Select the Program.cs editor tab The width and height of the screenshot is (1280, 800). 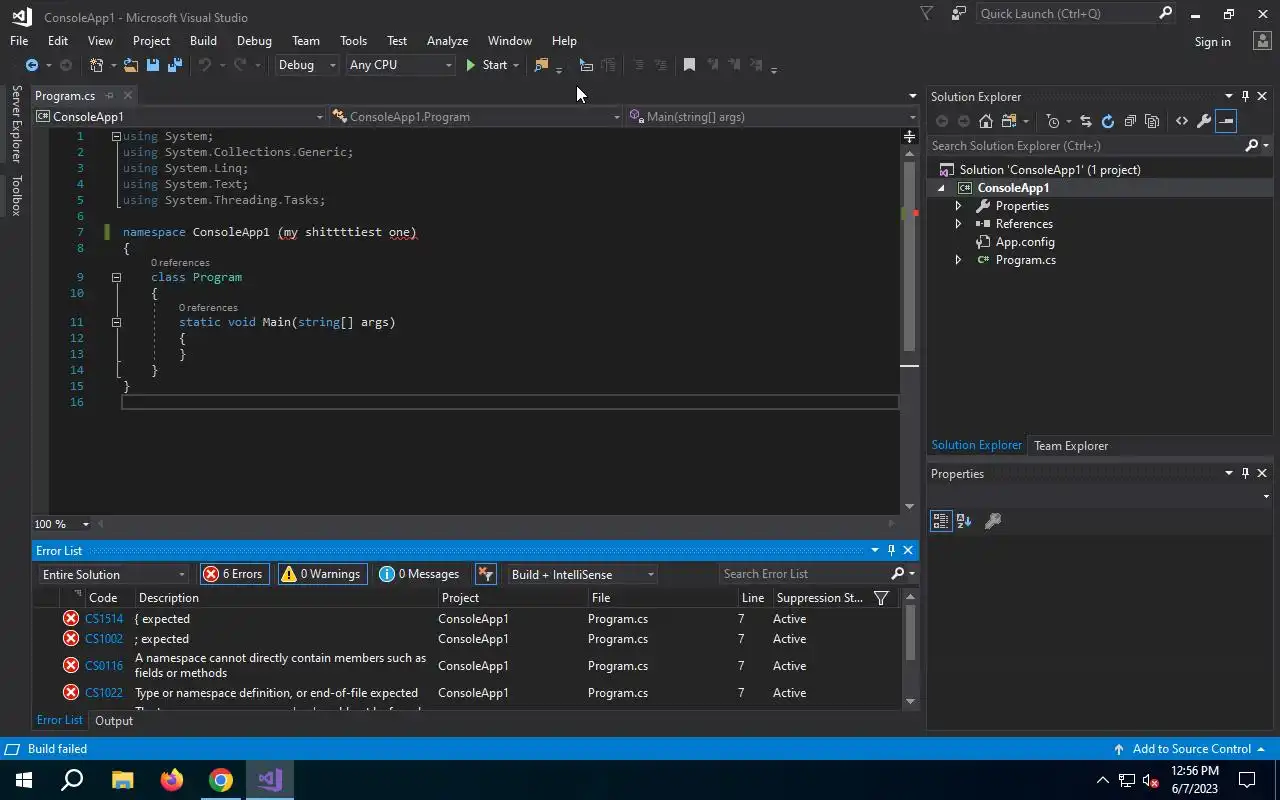point(65,96)
